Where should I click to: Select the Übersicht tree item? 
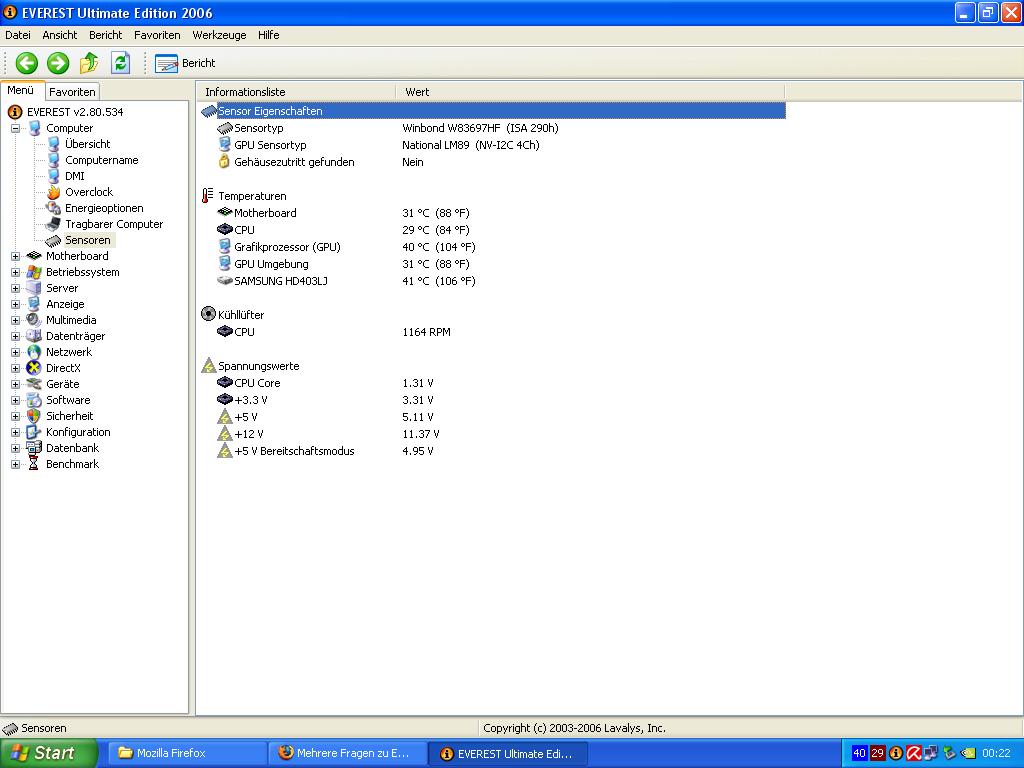click(88, 144)
